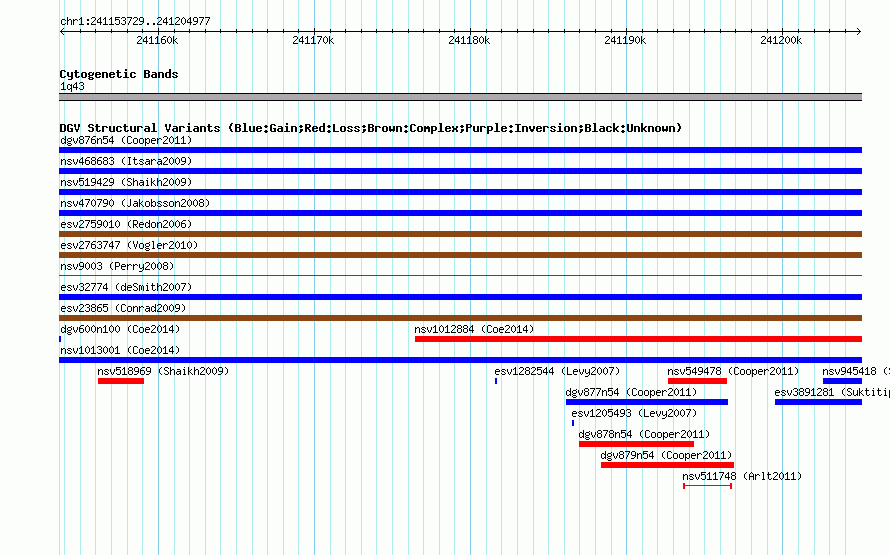890x555 pixels.
Task: Click the nsv945418 variant label
Action: coord(856,371)
